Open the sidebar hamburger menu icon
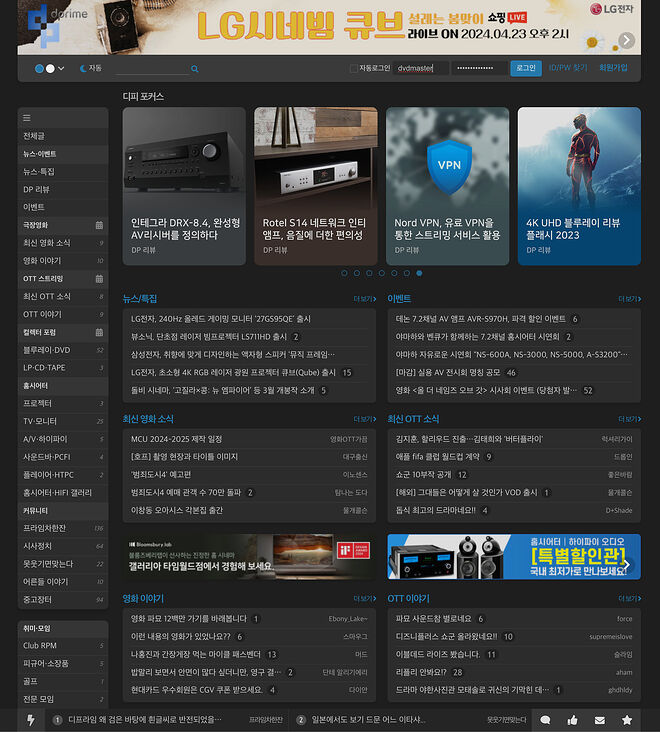The image size is (660, 732). 27,118
